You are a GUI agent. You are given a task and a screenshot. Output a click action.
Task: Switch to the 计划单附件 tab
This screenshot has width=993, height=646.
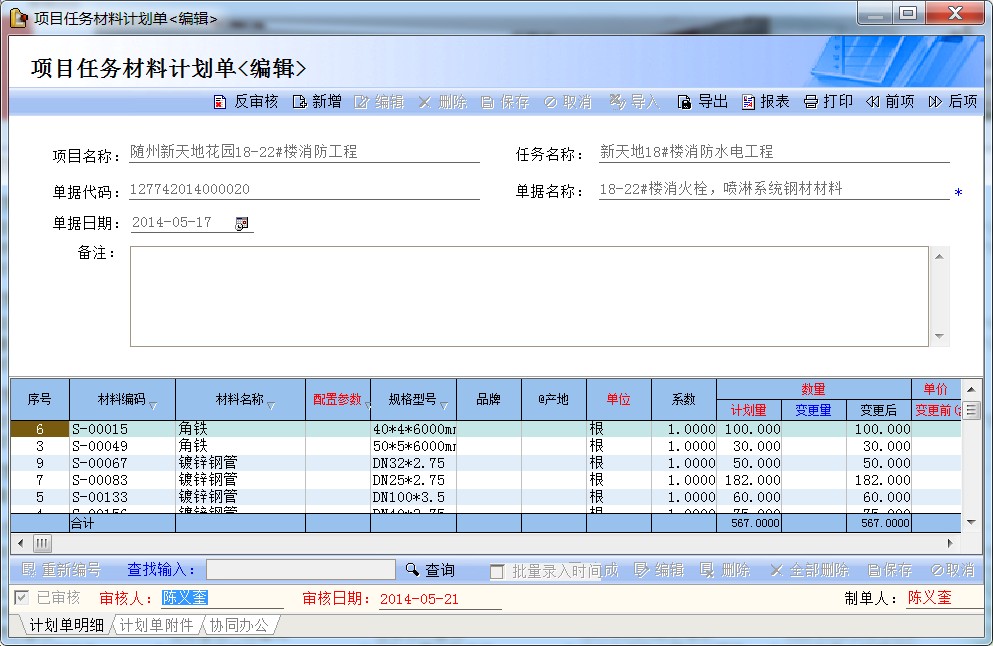point(156,626)
